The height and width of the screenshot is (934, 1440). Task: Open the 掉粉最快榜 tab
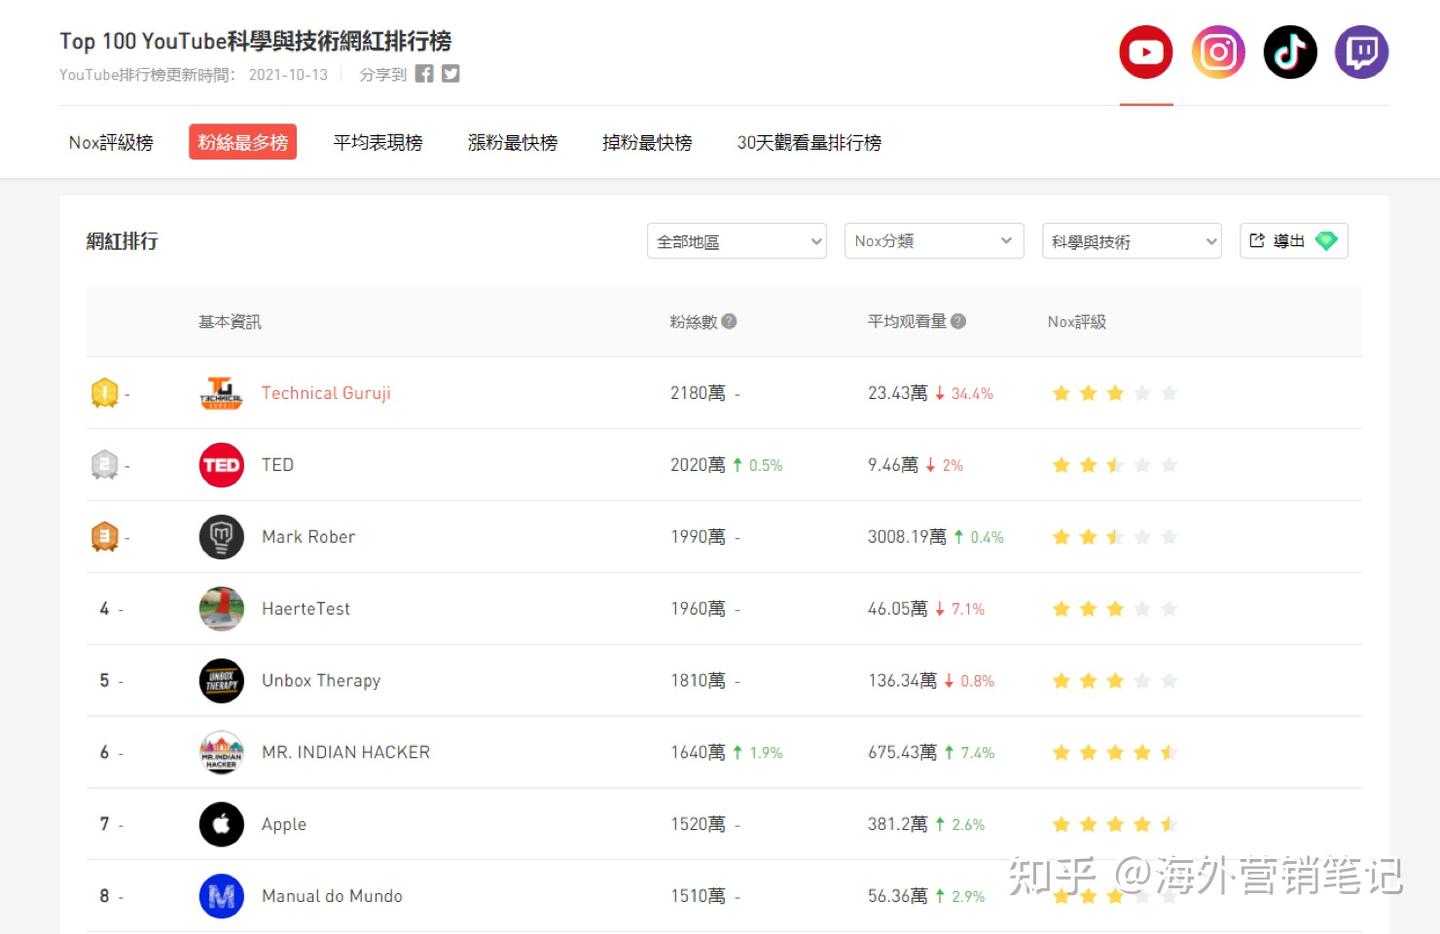click(647, 142)
